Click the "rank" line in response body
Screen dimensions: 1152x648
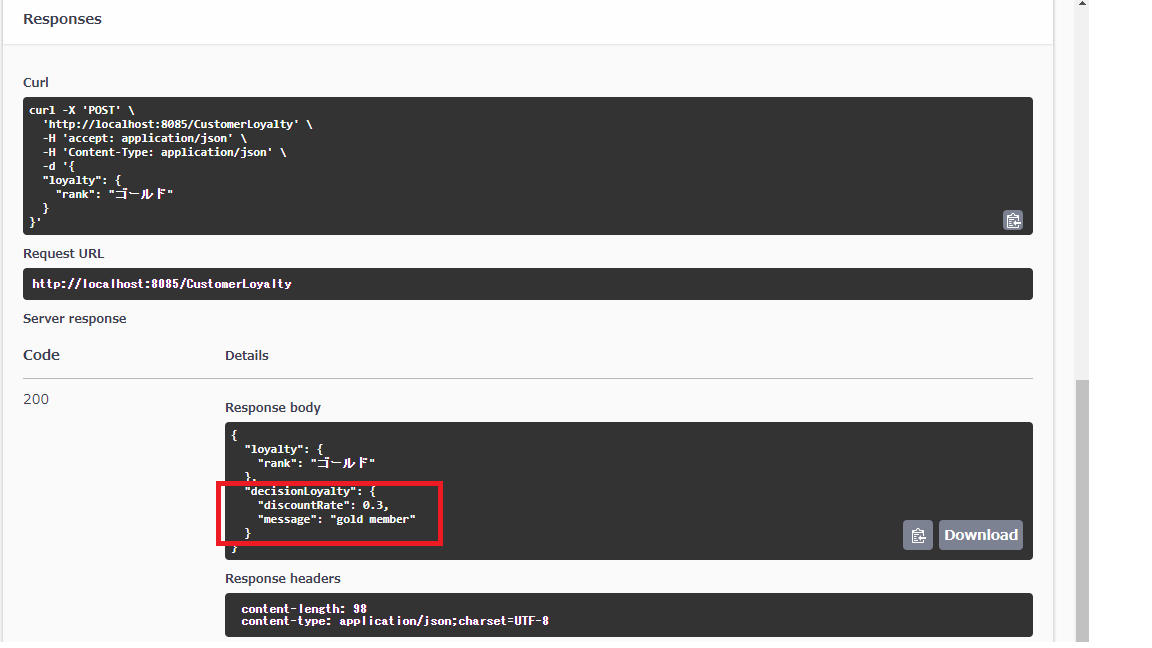pyautogui.click(x=316, y=463)
